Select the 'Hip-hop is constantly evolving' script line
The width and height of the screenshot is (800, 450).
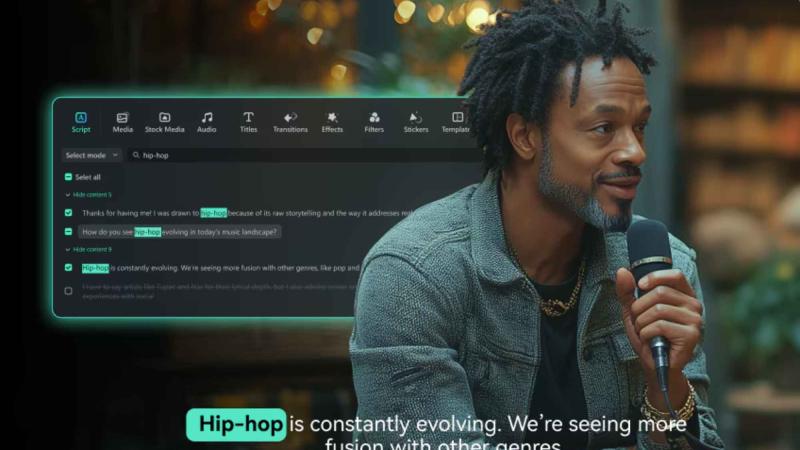pyautogui.click(x=221, y=268)
